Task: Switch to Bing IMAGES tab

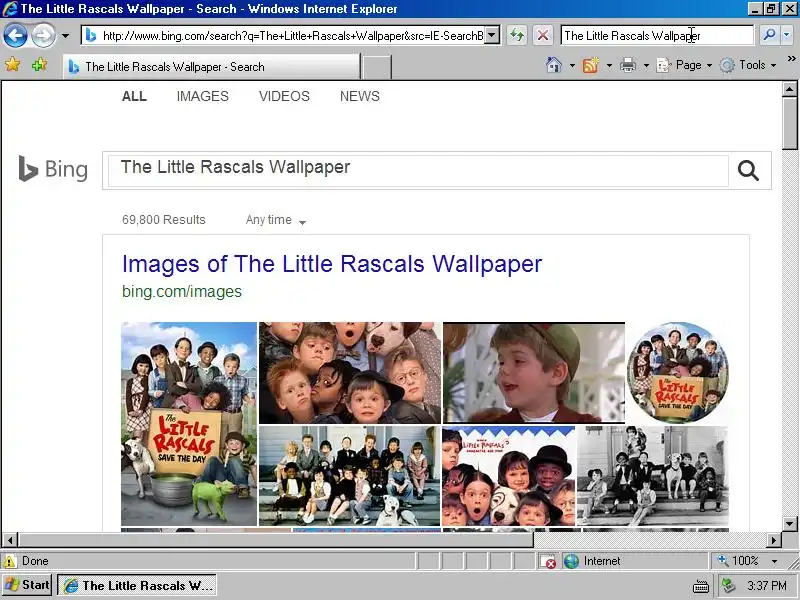Action: pos(203,96)
